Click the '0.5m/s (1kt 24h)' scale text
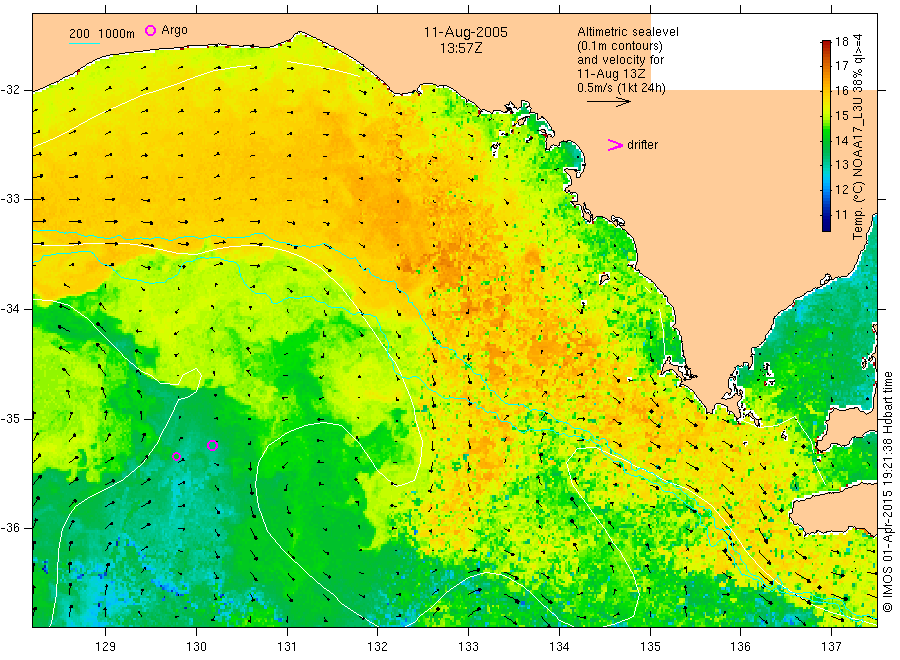 click(621, 88)
